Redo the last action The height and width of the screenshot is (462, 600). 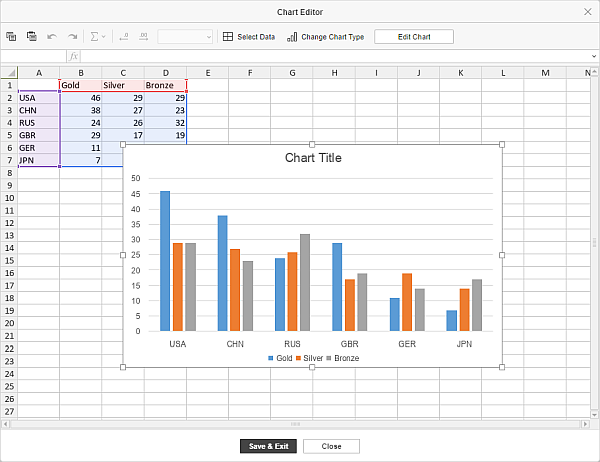(72, 36)
